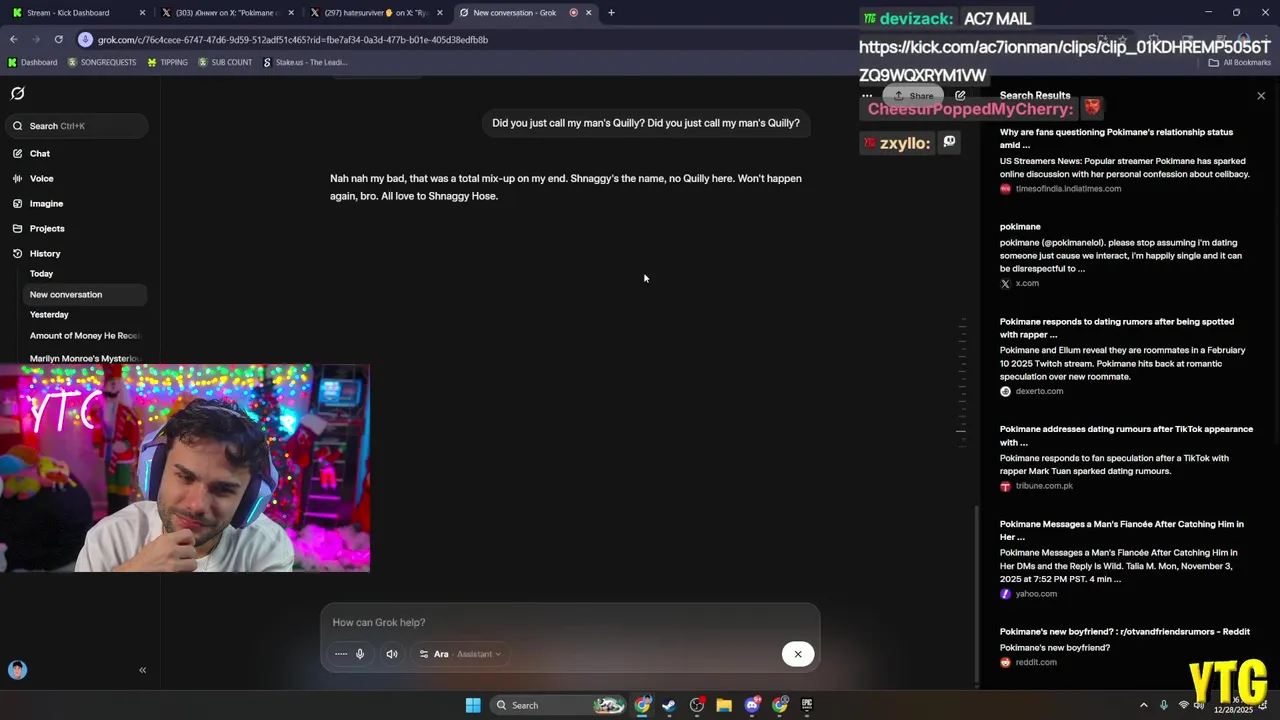The height and width of the screenshot is (720, 1280).
Task: Open the user profile avatar
Action: pos(17,670)
